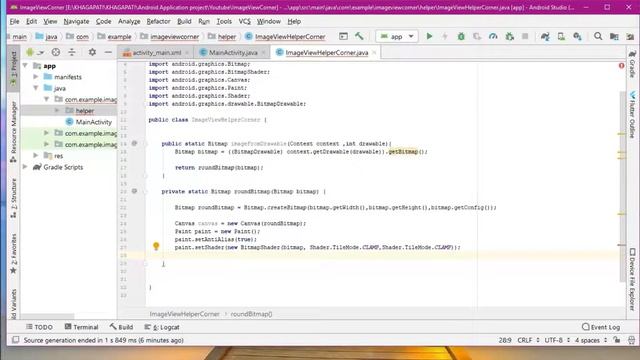Image resolution: width=640 pixels, height=360 pixels.
Task: Click the yellow lightbulb intention icon
Action: click(x=156, y=246)
